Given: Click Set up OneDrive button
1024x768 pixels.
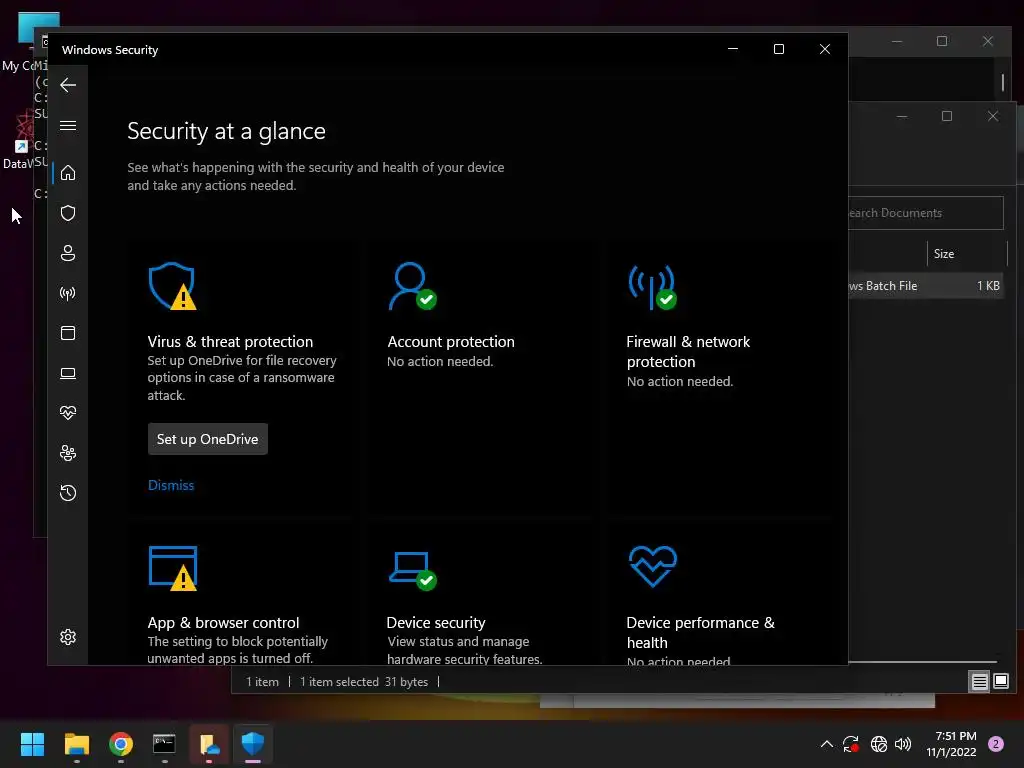Looking at the screenshot, I should 208,439.
